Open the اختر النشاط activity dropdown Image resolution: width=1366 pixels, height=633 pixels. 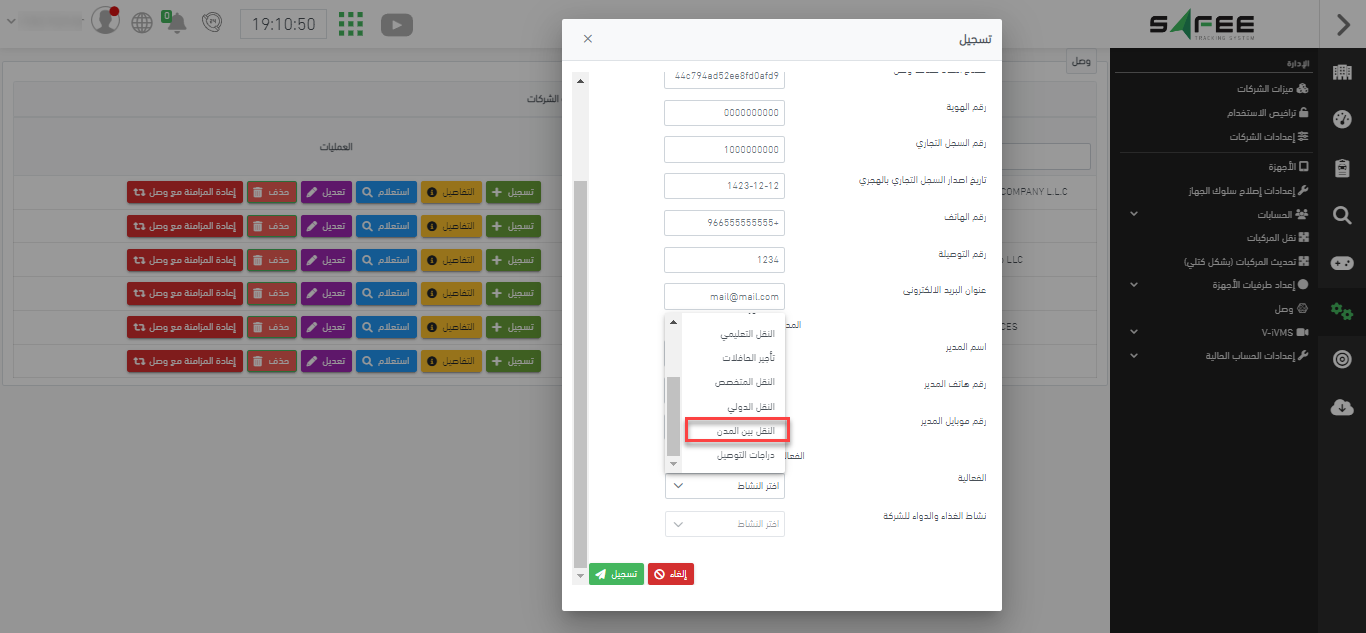pos(725,486)
